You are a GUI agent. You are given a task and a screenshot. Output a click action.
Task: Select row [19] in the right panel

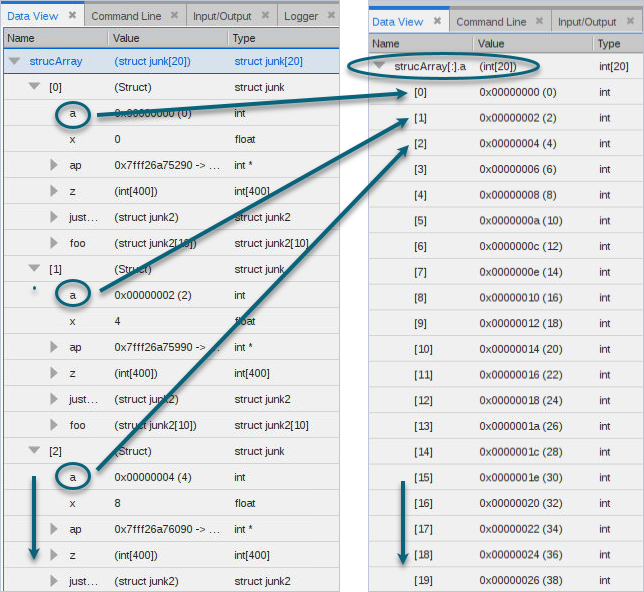point(423,580)
